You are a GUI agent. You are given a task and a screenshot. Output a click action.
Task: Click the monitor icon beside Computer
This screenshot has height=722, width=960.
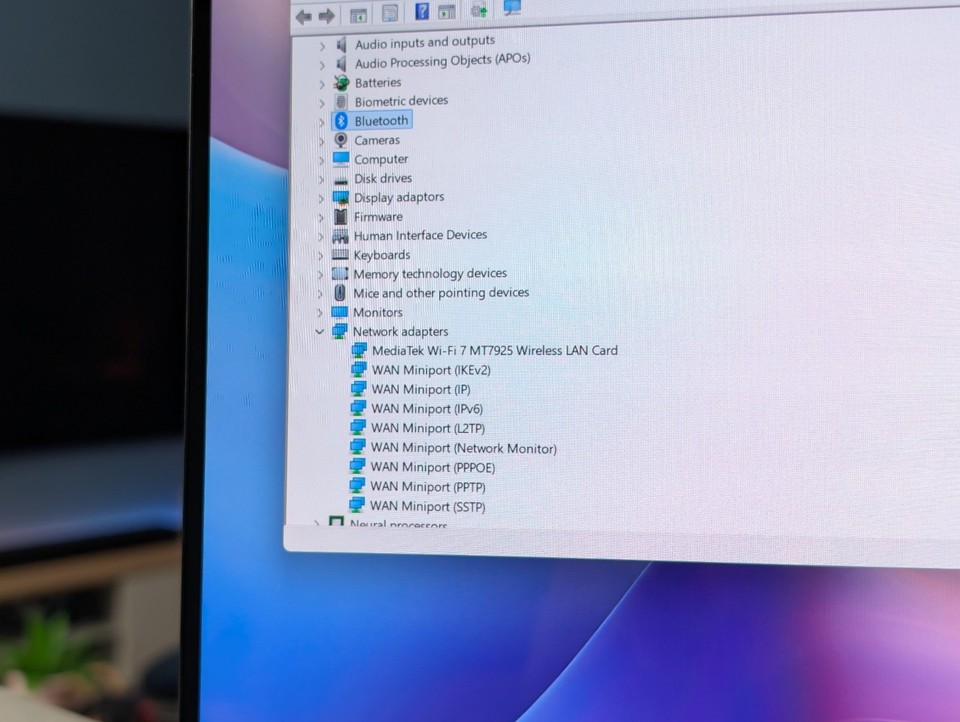click(x=341, y=159)
